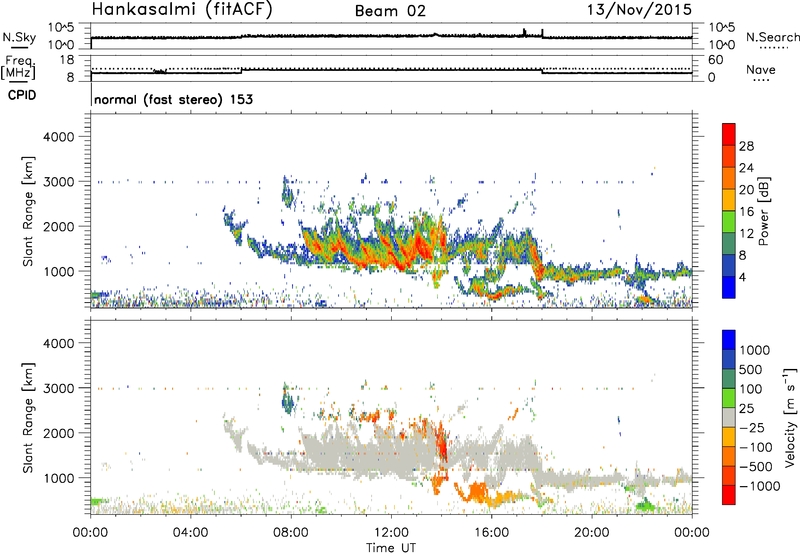
Task: Click the 'Time UT' axis title
Action: pyautogui.click(x=391, y=548)
